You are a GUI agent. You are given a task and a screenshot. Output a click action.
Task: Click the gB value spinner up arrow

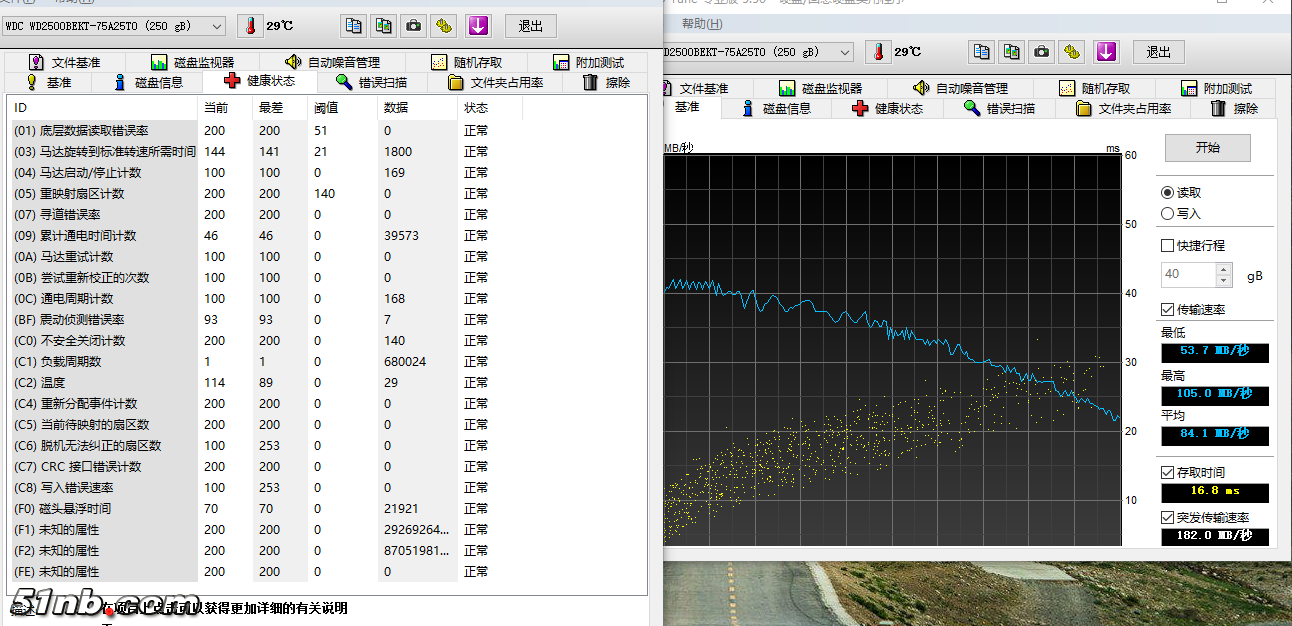[1224, 269]
